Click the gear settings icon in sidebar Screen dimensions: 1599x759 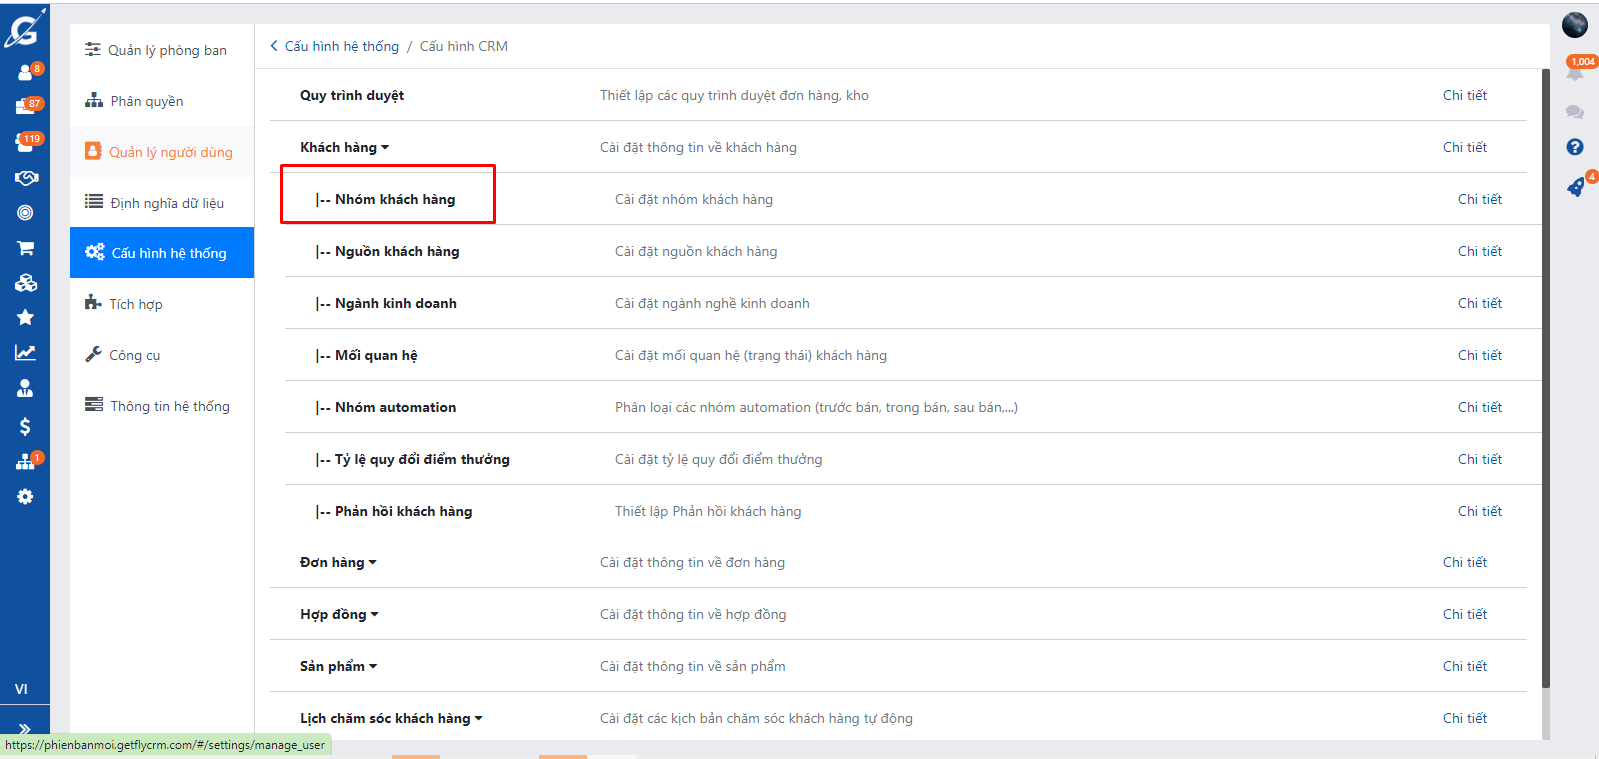coord(25,497)
